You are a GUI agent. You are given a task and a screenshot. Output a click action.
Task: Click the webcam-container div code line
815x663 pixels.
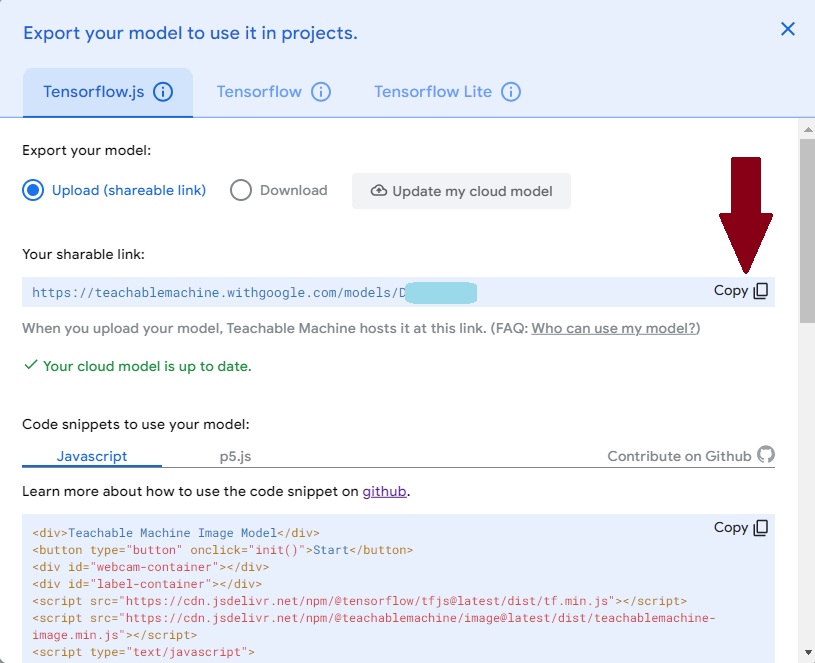pyautogui.click(x=151, y=567)
